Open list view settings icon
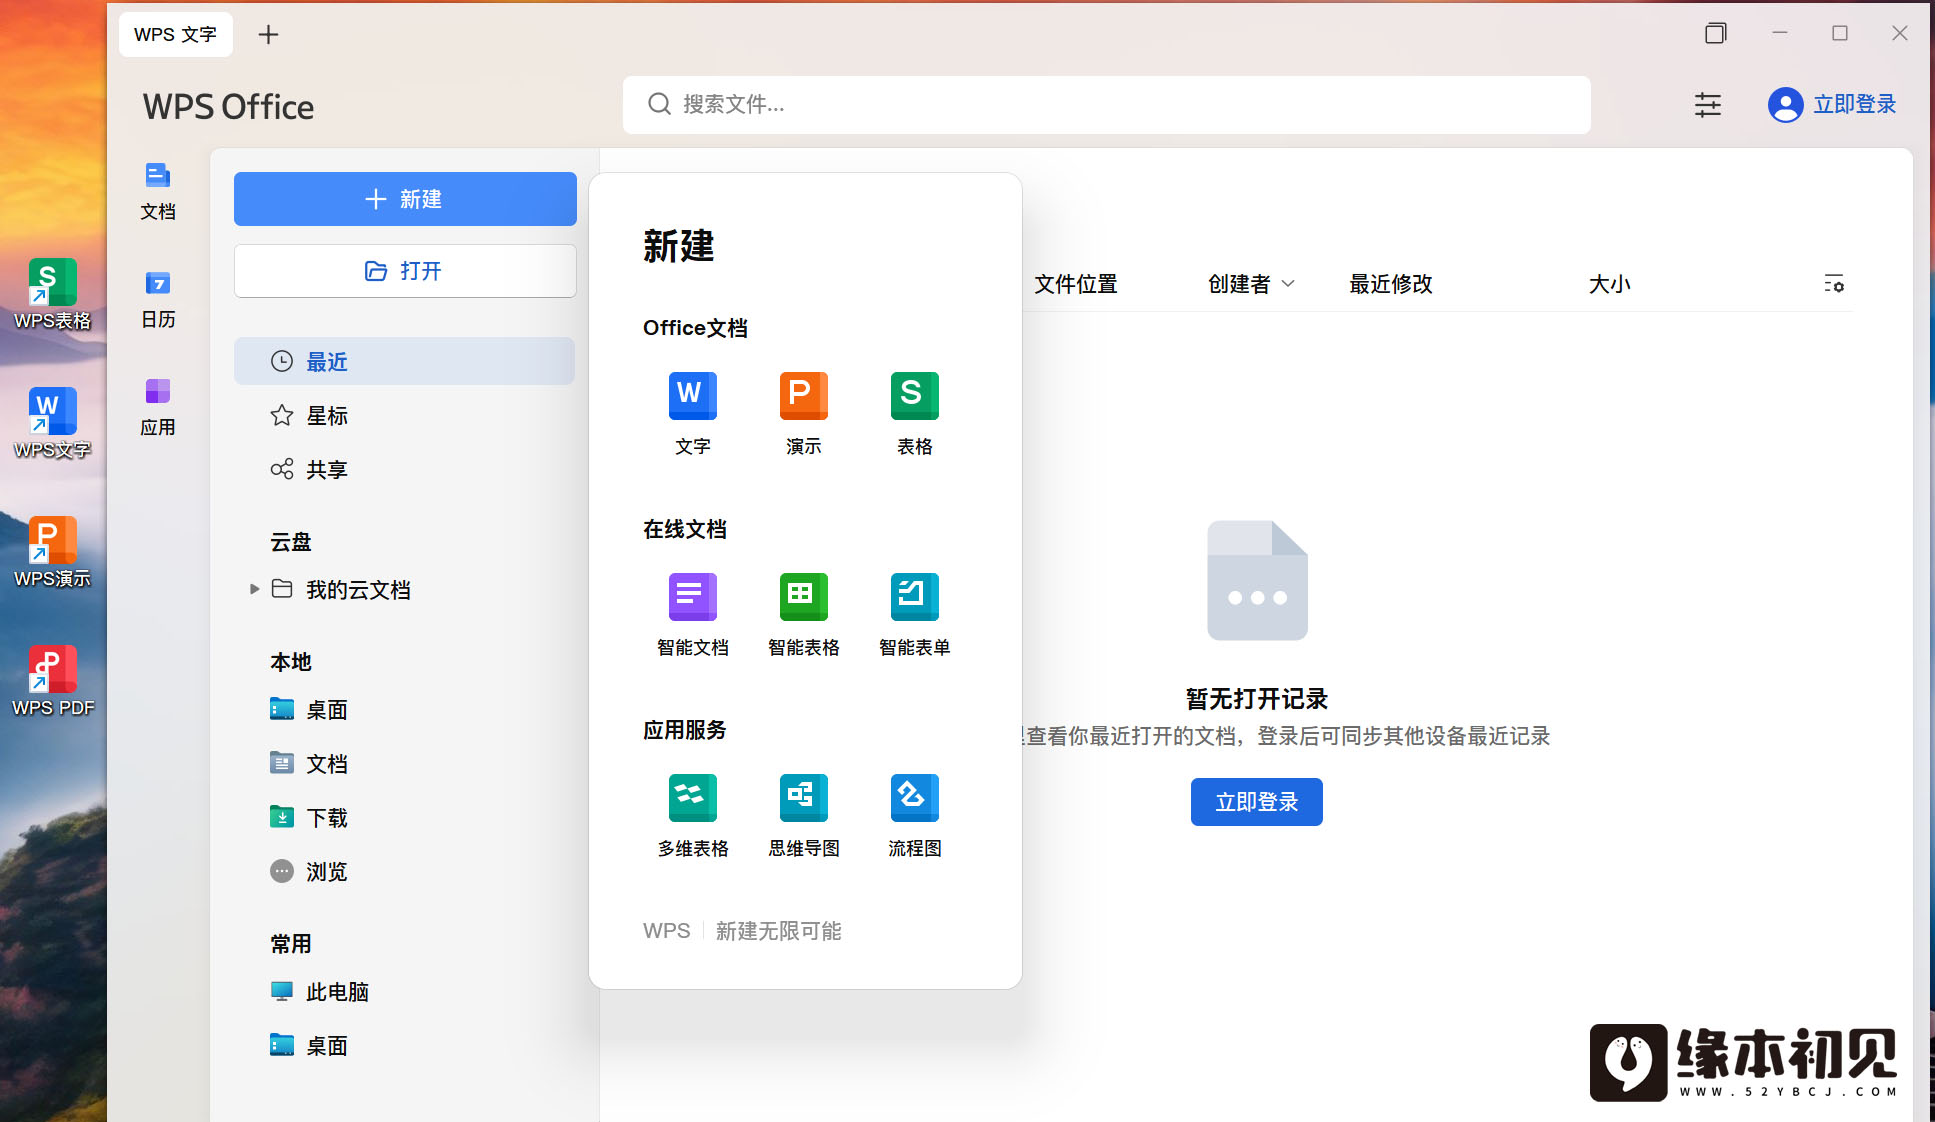The image size is (1935, 1122). 1833,284
